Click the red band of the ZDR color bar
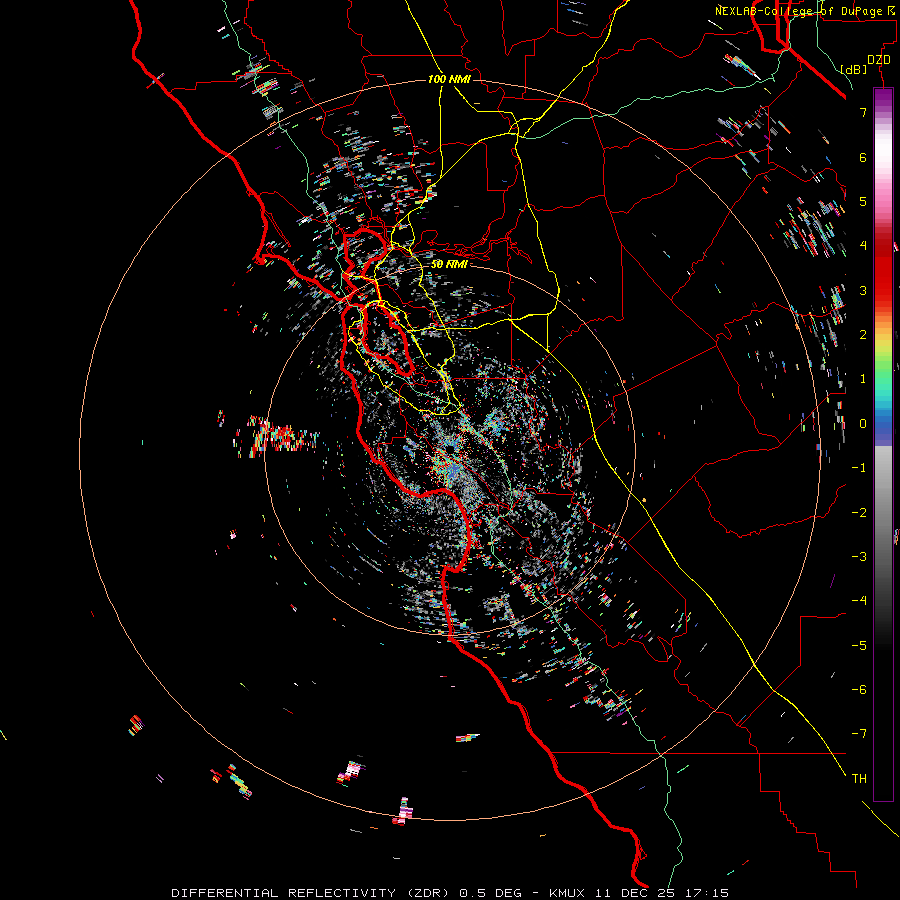The width and height of the screenshot is (900, 900). 883,276
